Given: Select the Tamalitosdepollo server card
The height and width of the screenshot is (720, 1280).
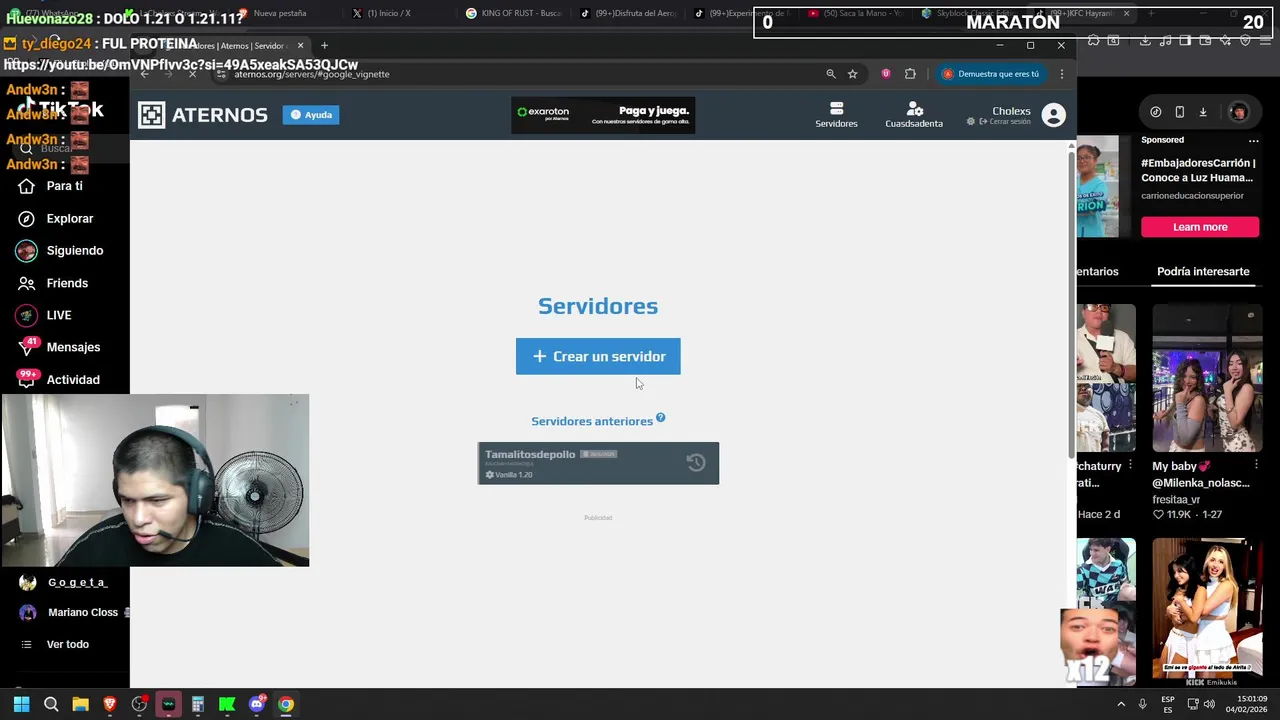Looking at the screenshot, I should click(x=598, y=463).
